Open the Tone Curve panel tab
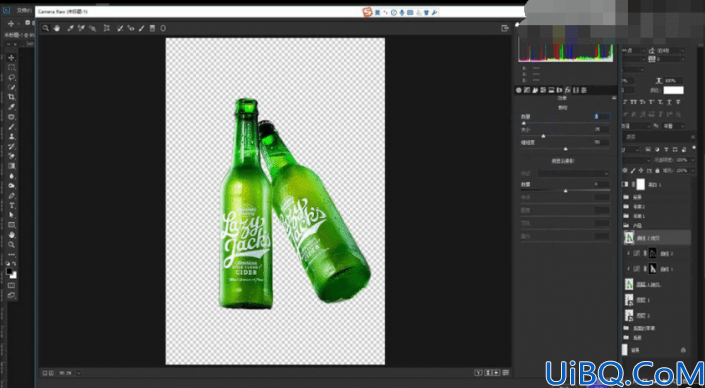 [527, 90]
